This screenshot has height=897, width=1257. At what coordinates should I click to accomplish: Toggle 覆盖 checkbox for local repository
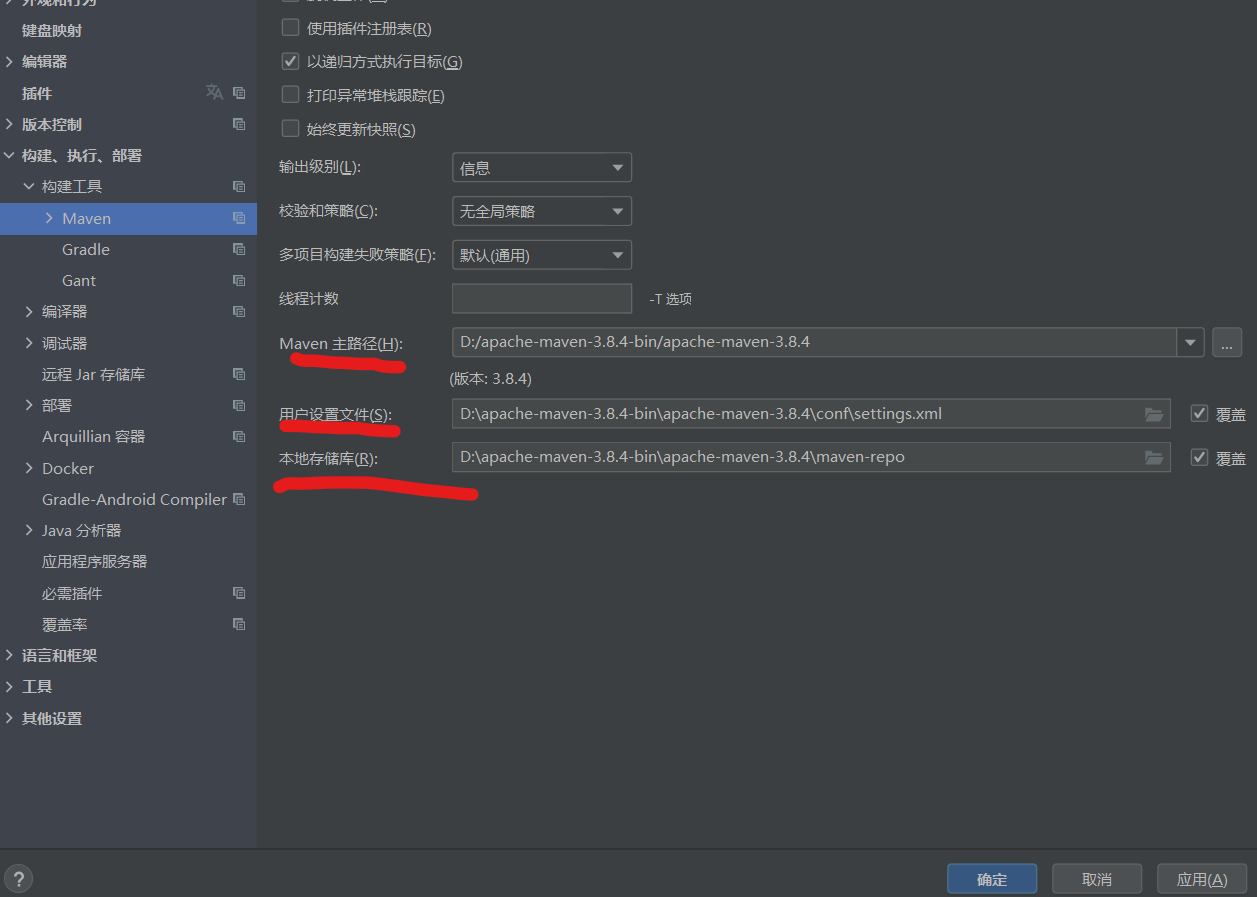[x=1199, y=458]
